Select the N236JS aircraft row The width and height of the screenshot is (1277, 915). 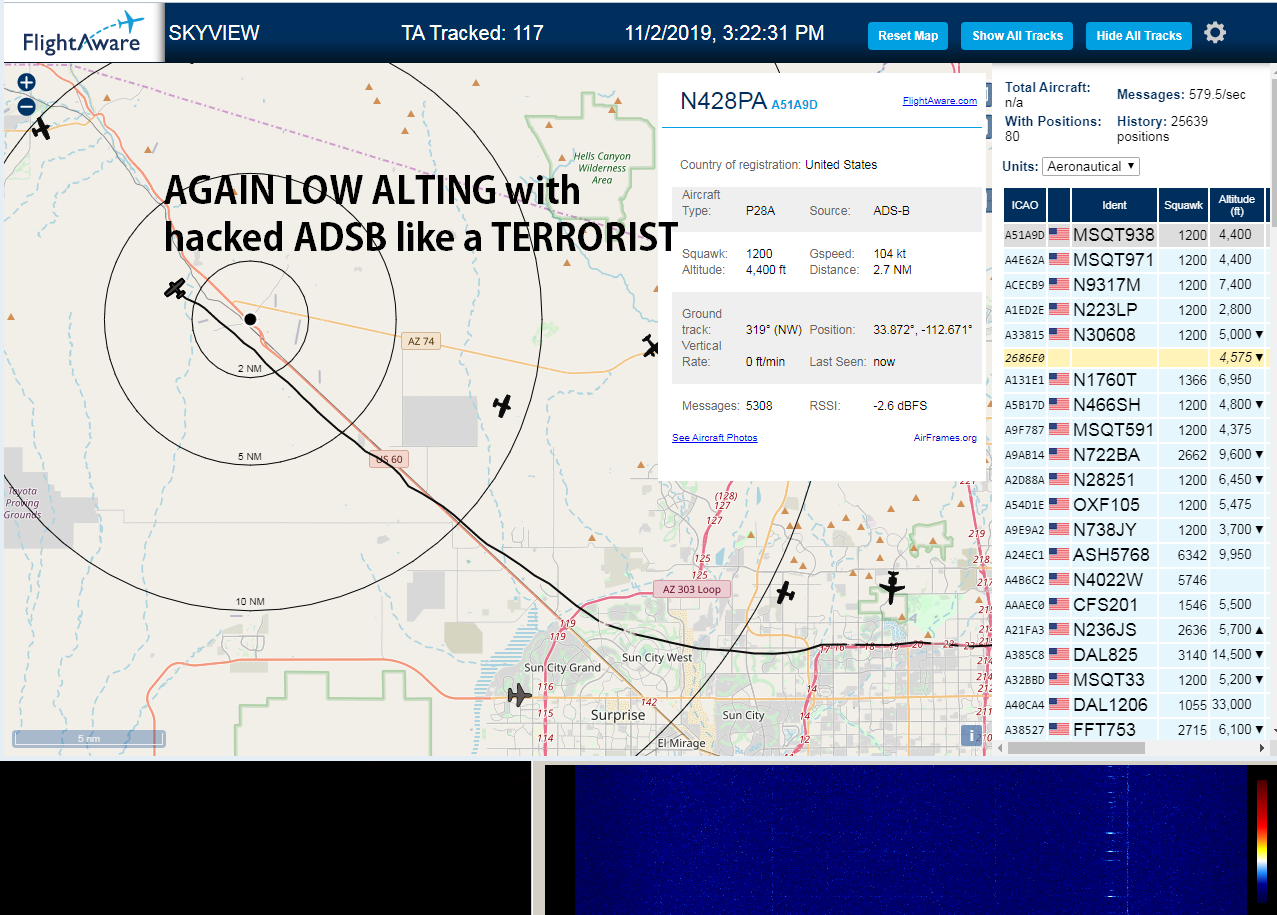(1136, 630)
